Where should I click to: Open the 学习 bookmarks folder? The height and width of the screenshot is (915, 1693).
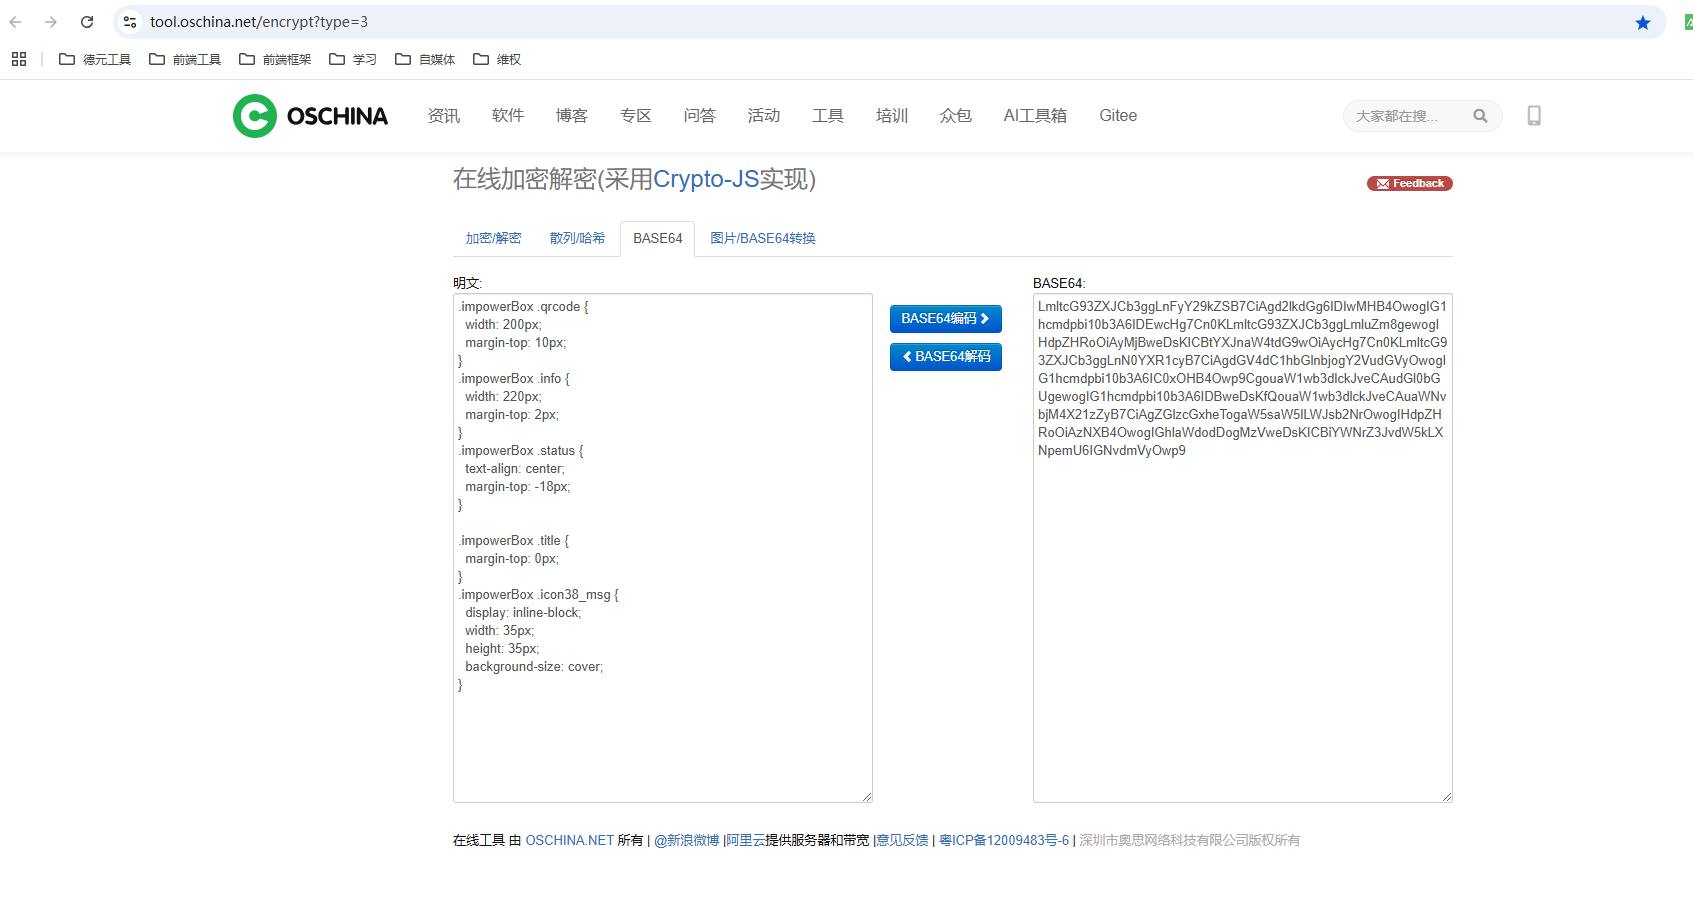point(353,59)
